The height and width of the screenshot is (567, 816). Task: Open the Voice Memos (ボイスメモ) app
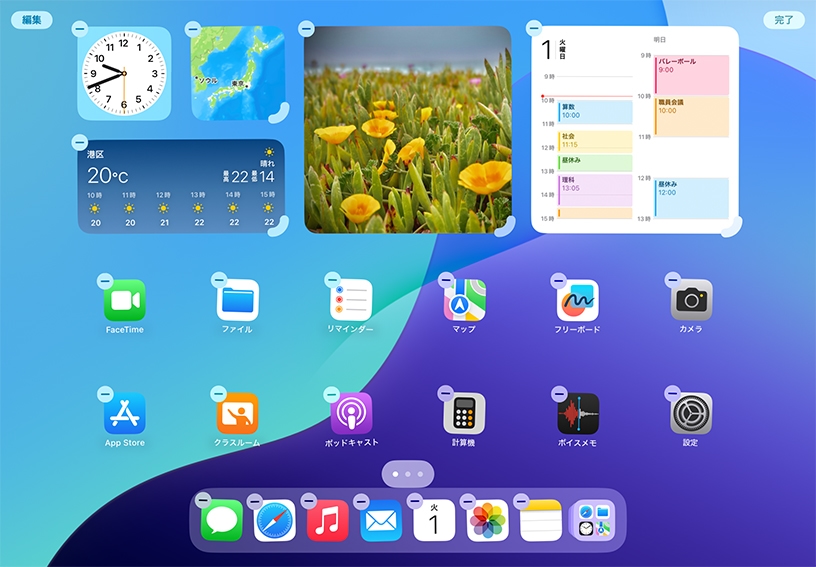point(577,413)
